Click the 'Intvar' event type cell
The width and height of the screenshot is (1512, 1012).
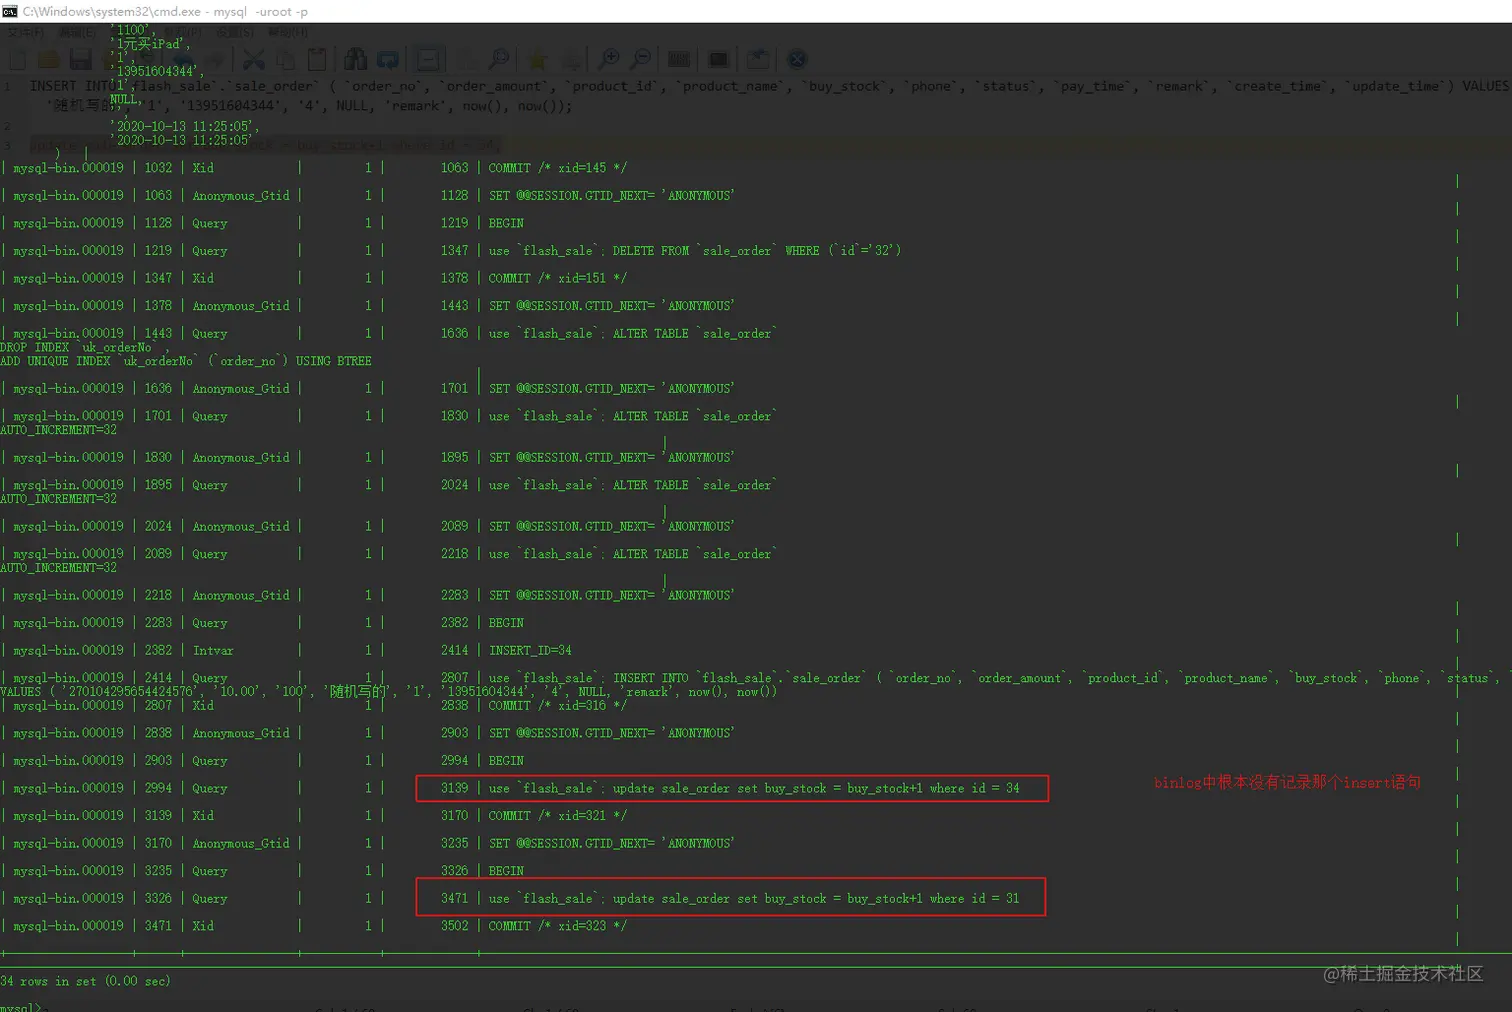pyautogui.click(x=213, y=650)
